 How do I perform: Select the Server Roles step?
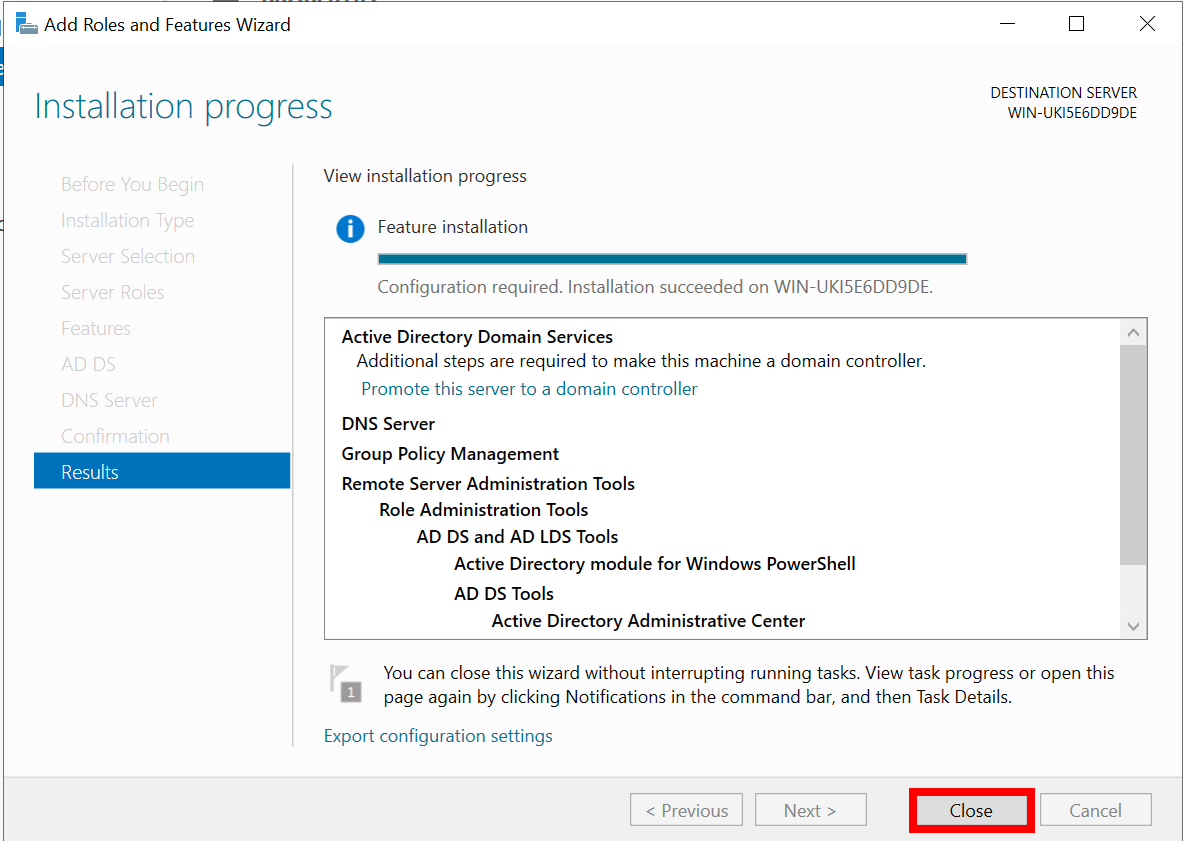click(112, 293)
